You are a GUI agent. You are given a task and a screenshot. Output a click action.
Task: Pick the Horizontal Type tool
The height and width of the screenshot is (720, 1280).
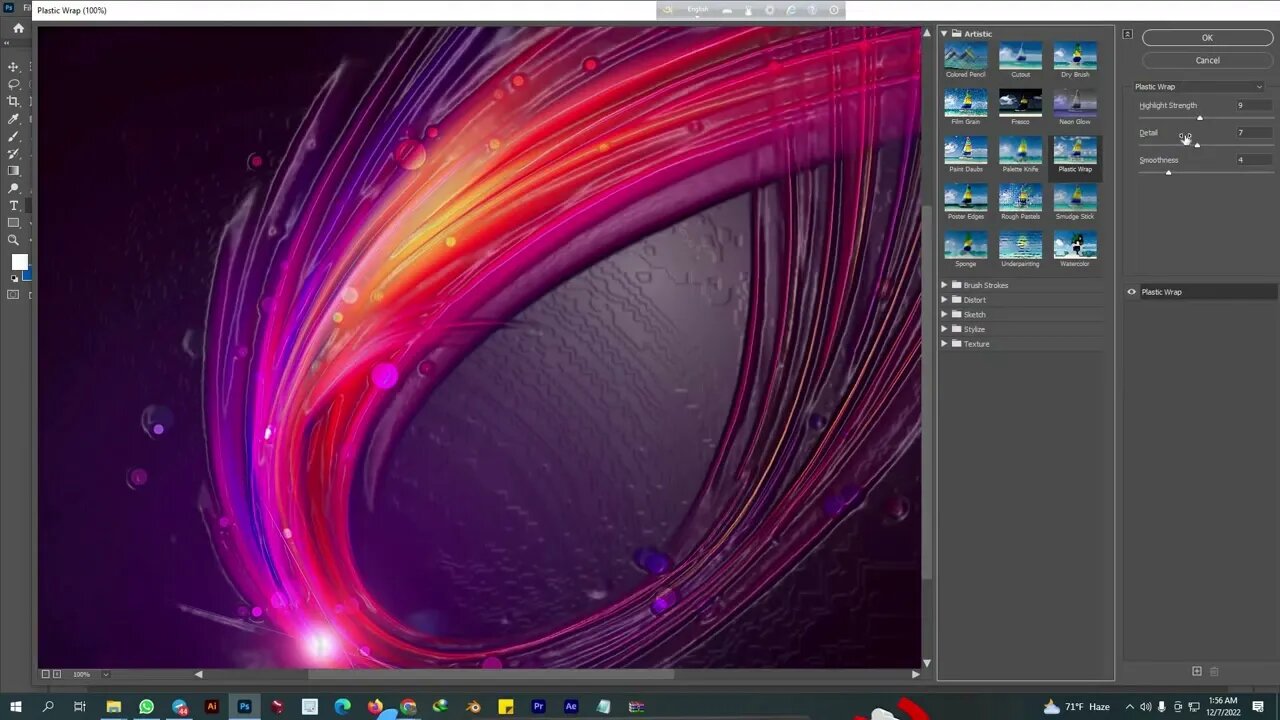[x=14, y=205]
